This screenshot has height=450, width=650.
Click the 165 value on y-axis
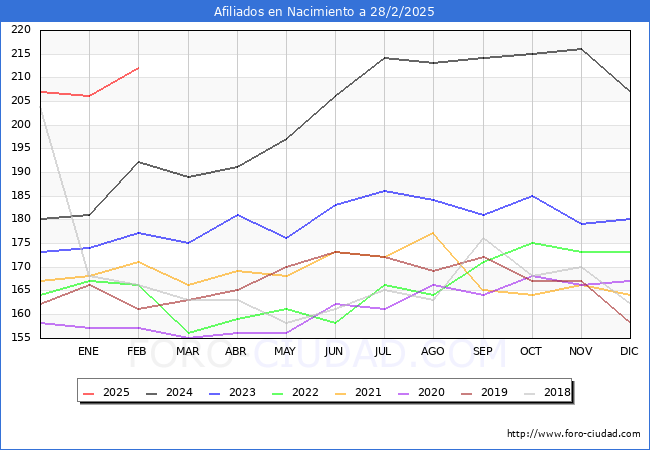pyautogui.click(x=21, y=289)
